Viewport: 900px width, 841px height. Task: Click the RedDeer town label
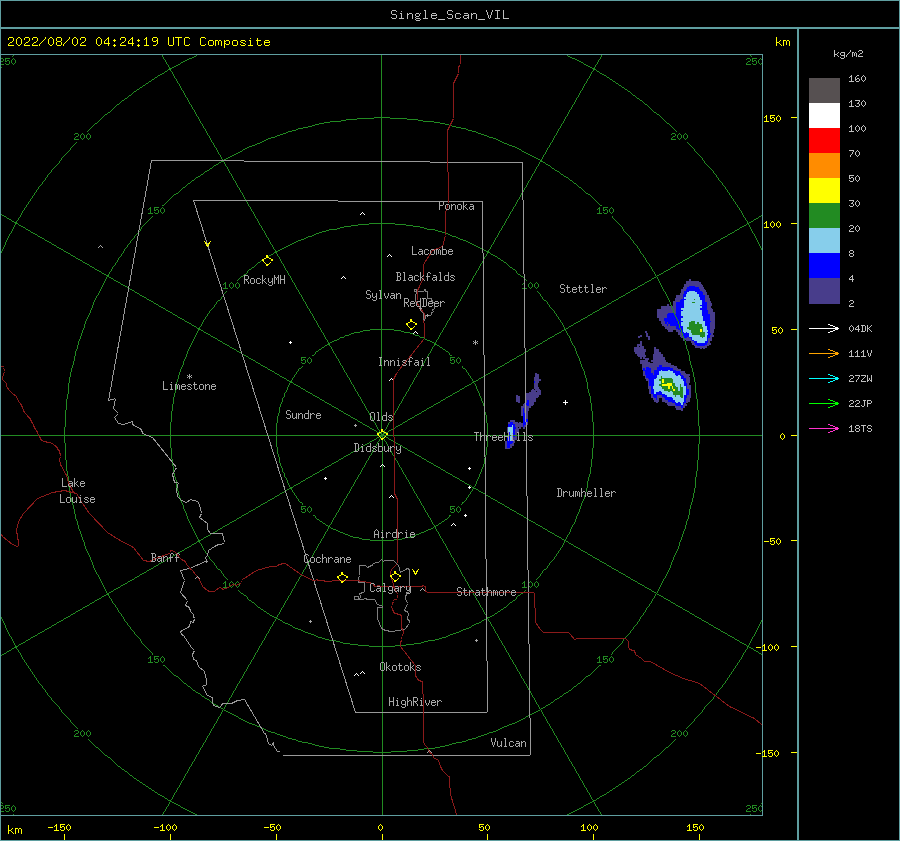(424, 303)
